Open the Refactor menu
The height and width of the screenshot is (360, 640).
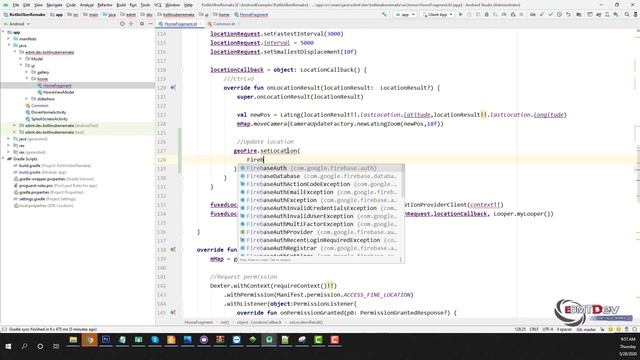click(x=104, y=5)
